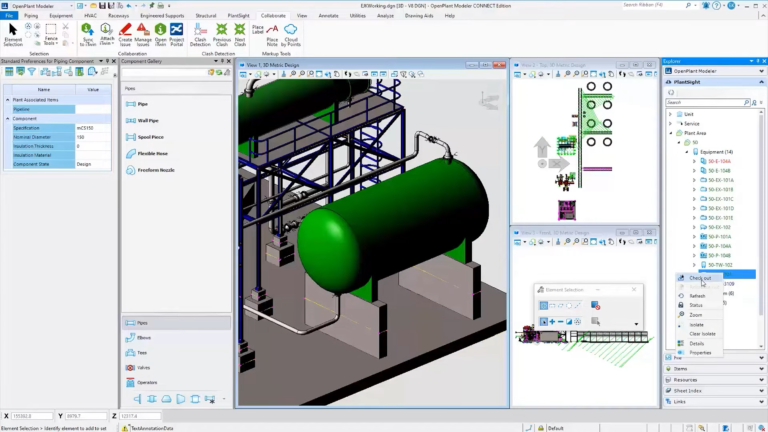
Task: Select Cloud by Points tool
Action: pos(291,35)
